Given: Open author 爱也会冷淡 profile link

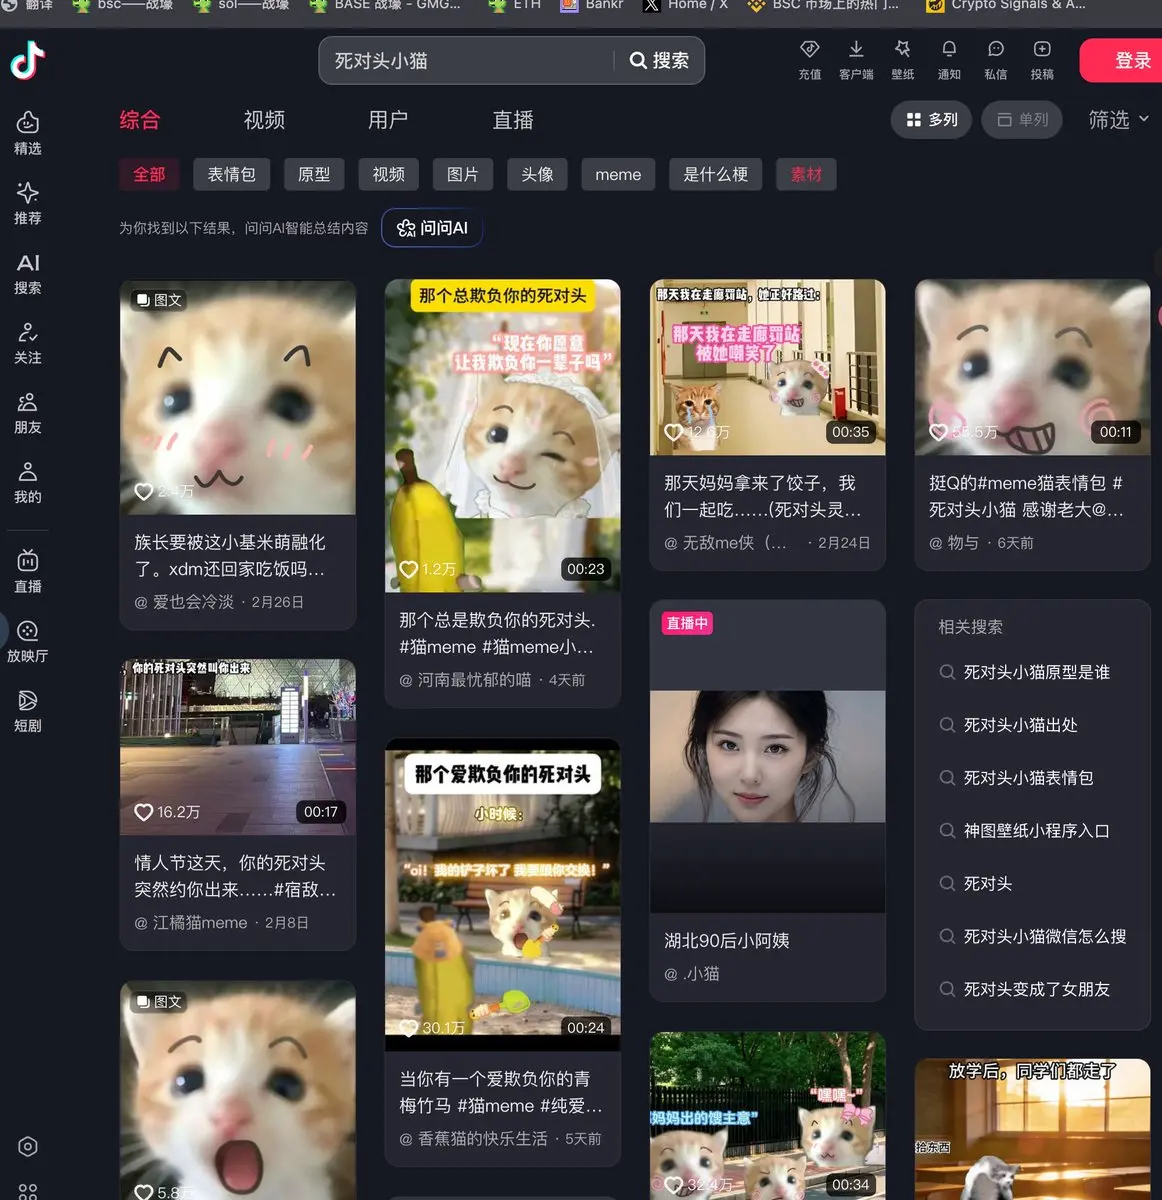Looking at the screenshot, I should 193,602.
